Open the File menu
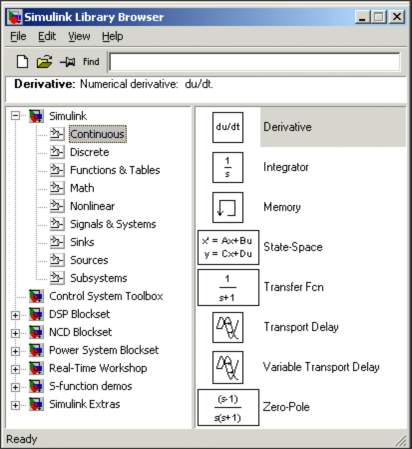 pos(18,36)
